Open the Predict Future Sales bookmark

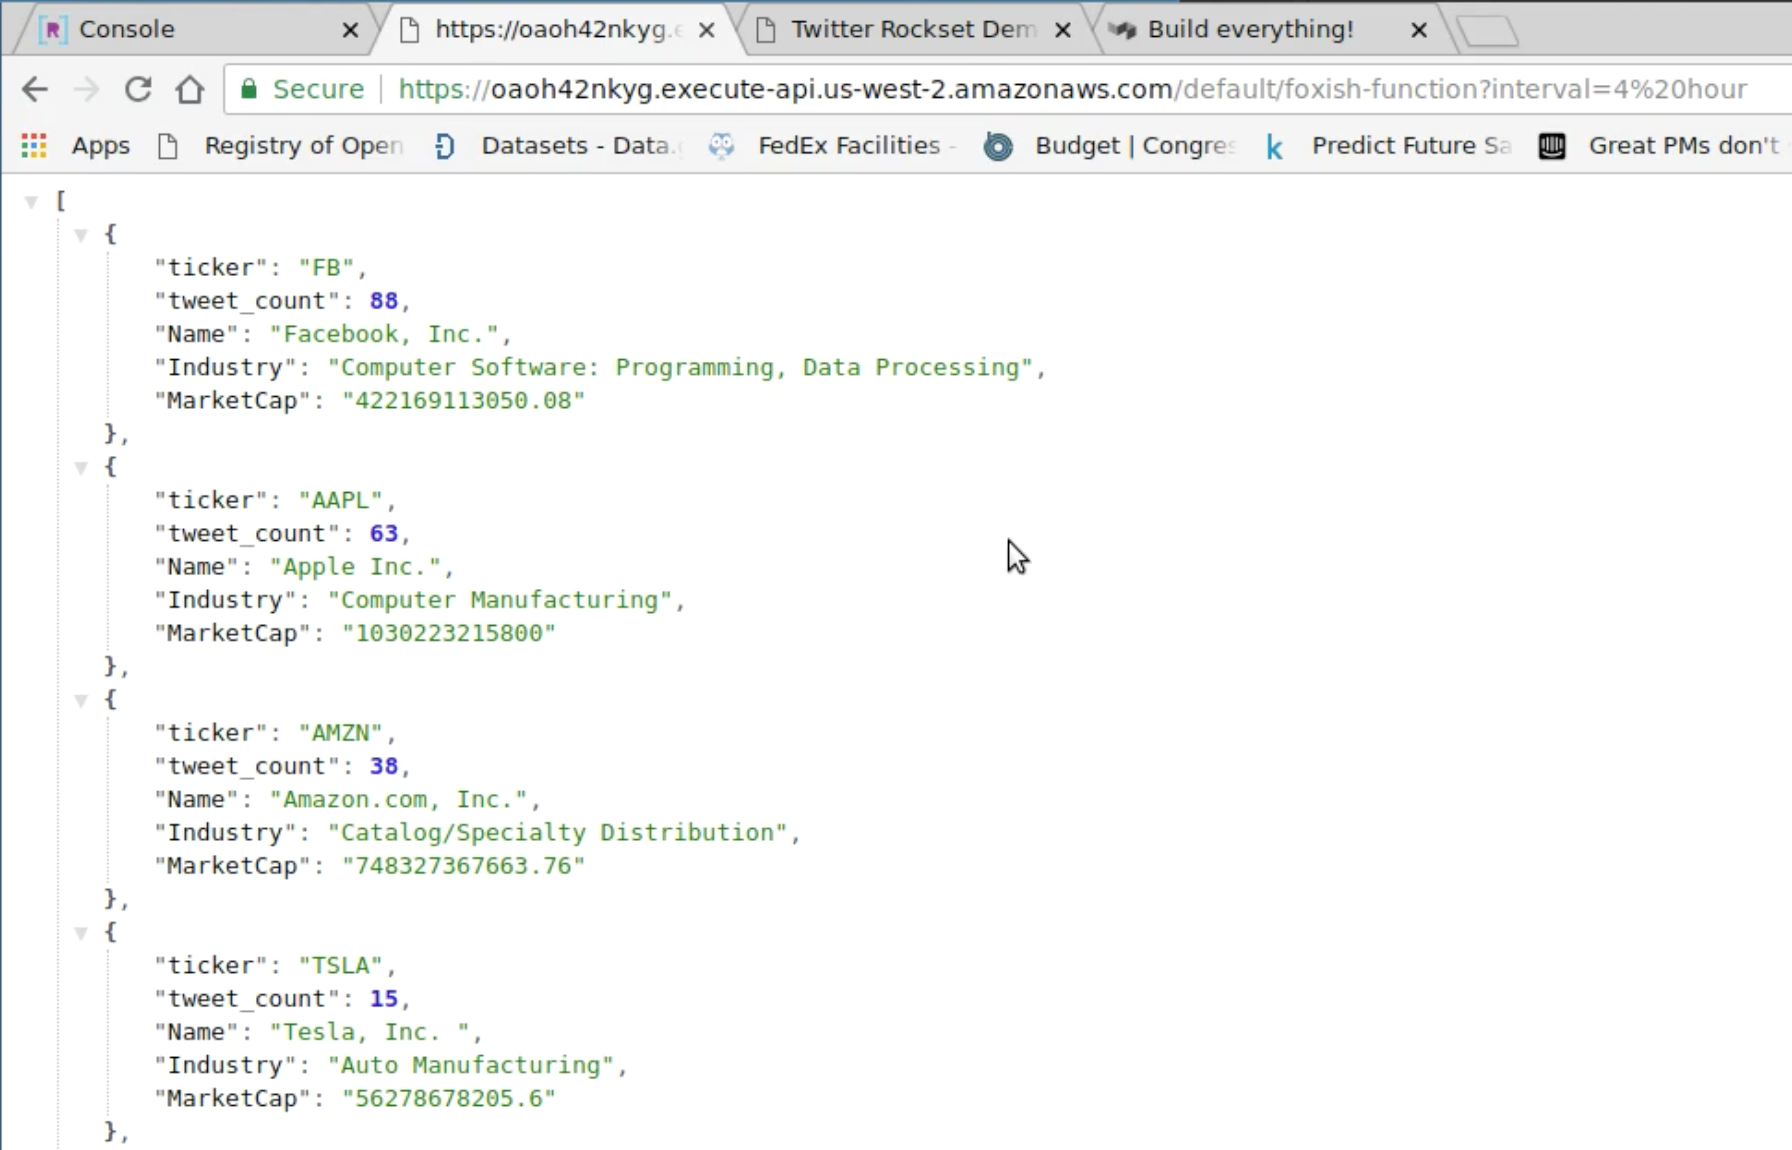click(x=1388, y=146)
